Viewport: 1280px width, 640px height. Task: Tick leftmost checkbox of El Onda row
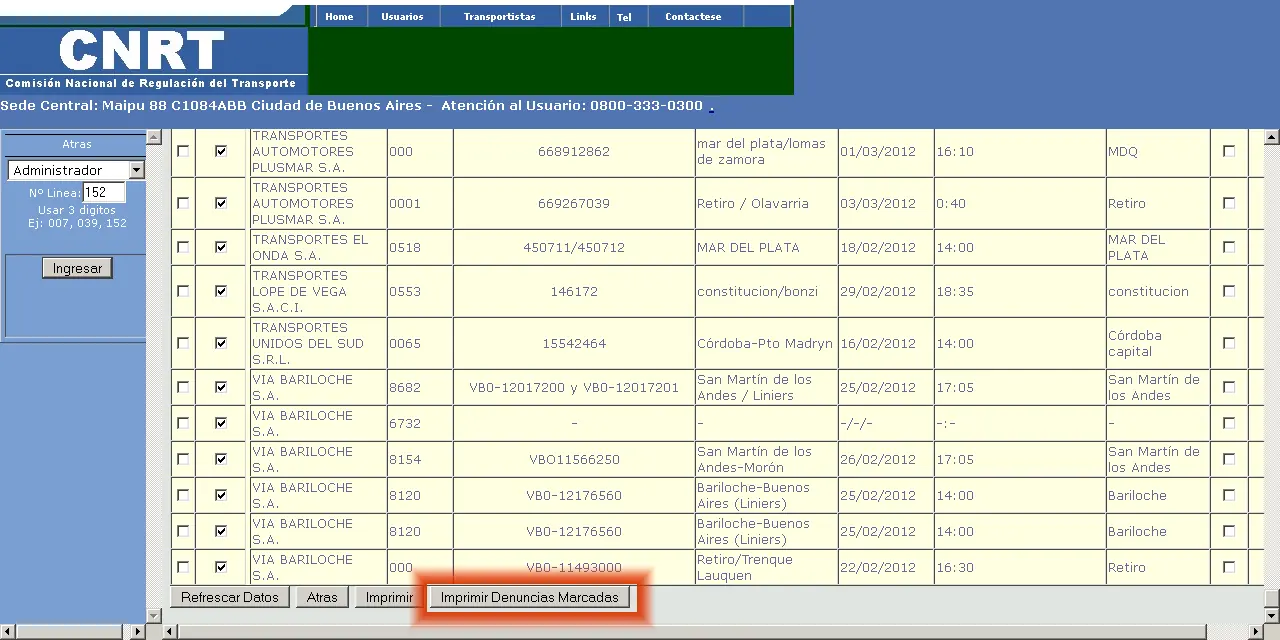pos(183,247)
